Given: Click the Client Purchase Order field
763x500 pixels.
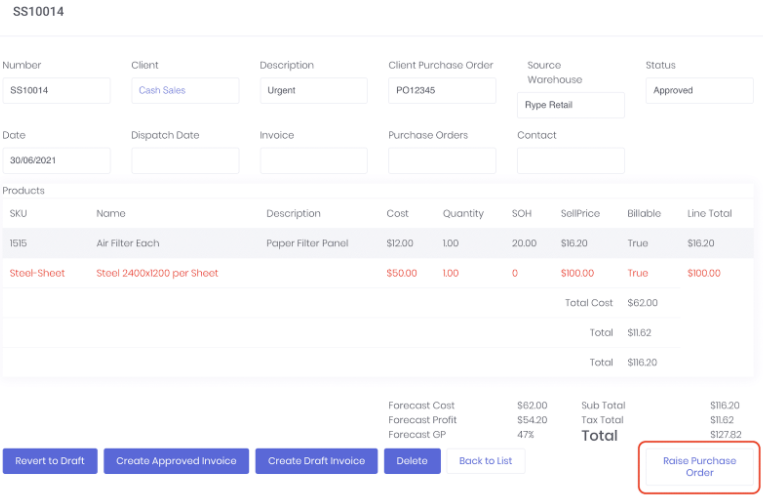Looking at the screenshot, I should pos(442,90).
